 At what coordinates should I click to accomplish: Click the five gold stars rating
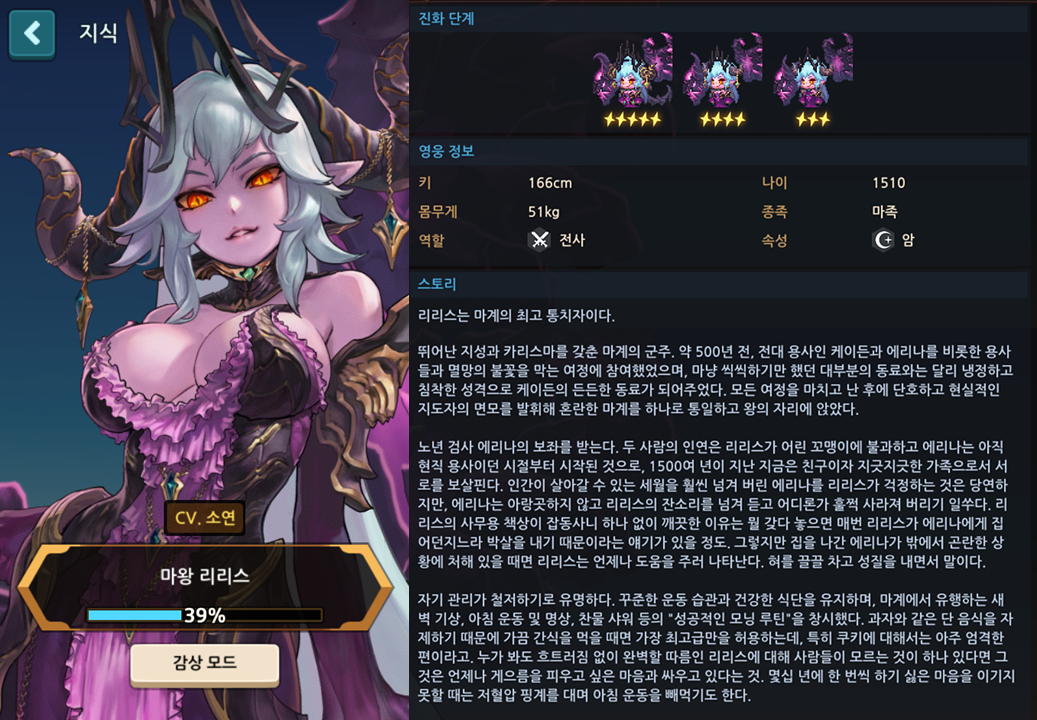point(632,120)
